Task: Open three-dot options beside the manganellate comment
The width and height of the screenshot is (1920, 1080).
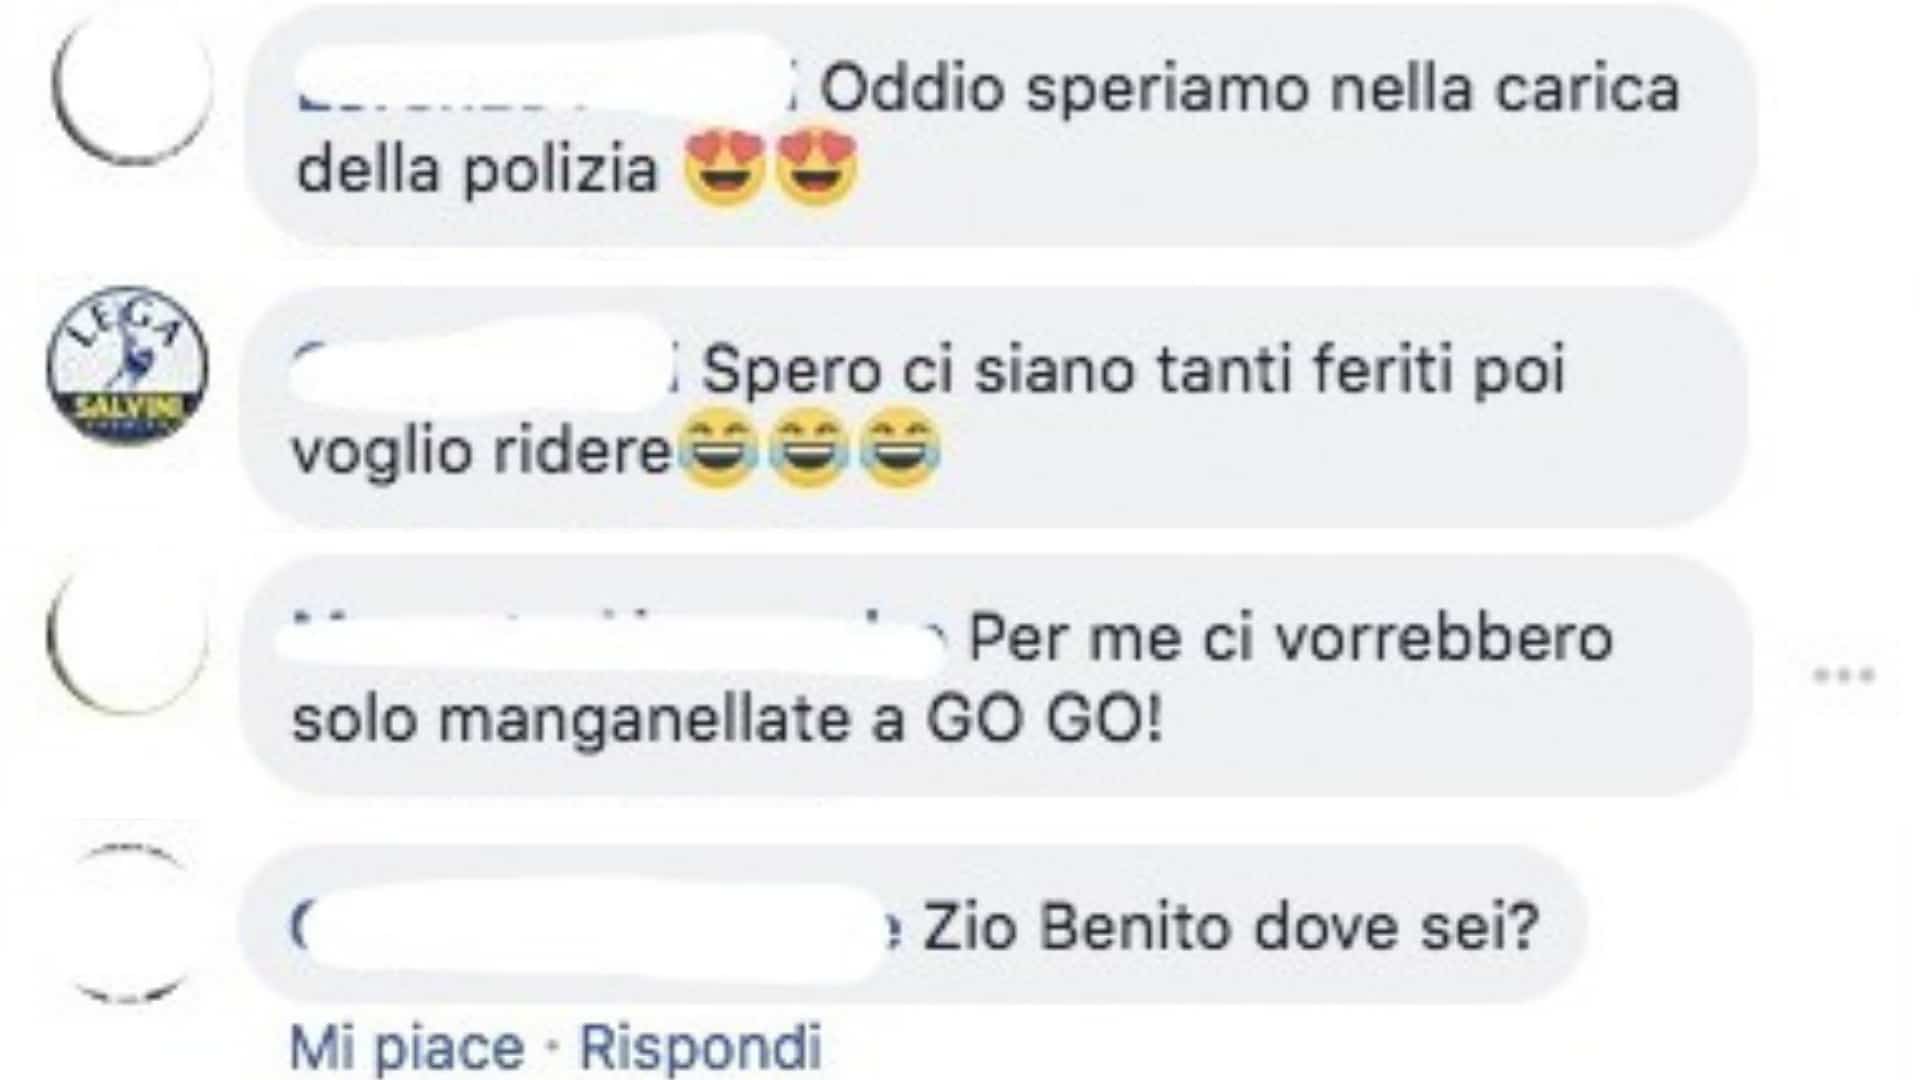Action: point(1843,675)
